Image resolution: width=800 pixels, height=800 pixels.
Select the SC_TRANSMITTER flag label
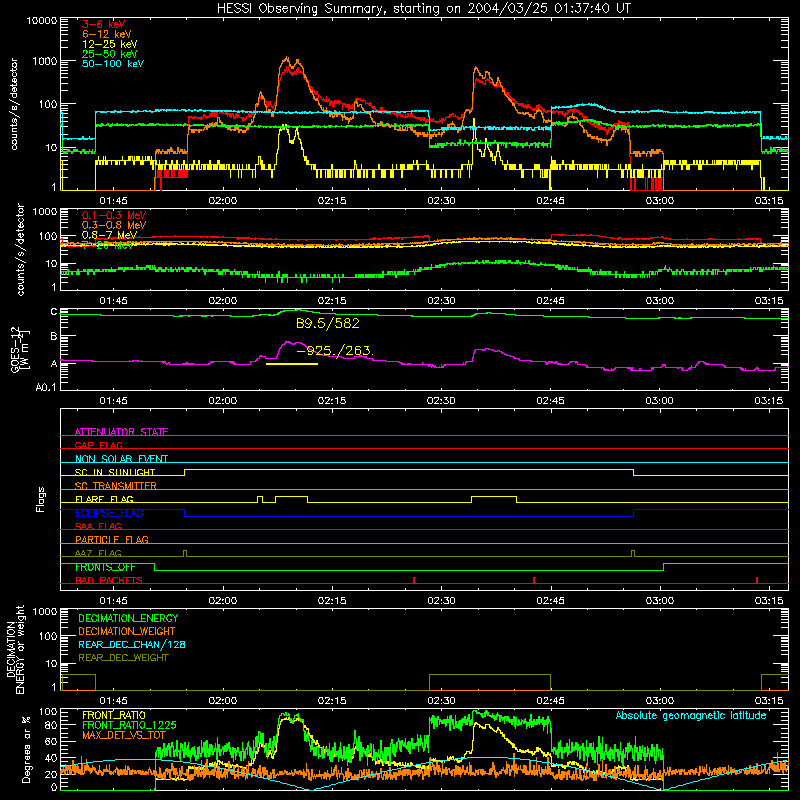[115, 485]
